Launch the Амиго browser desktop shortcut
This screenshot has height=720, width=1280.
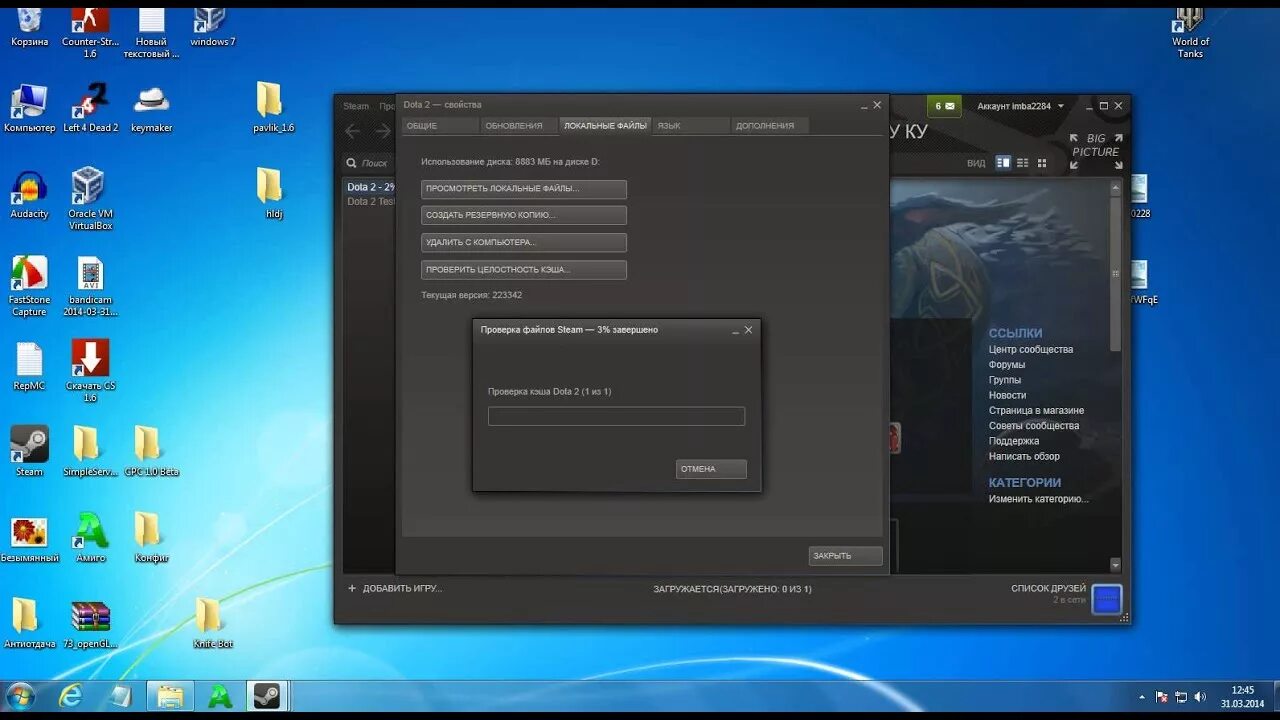[90, 539]
